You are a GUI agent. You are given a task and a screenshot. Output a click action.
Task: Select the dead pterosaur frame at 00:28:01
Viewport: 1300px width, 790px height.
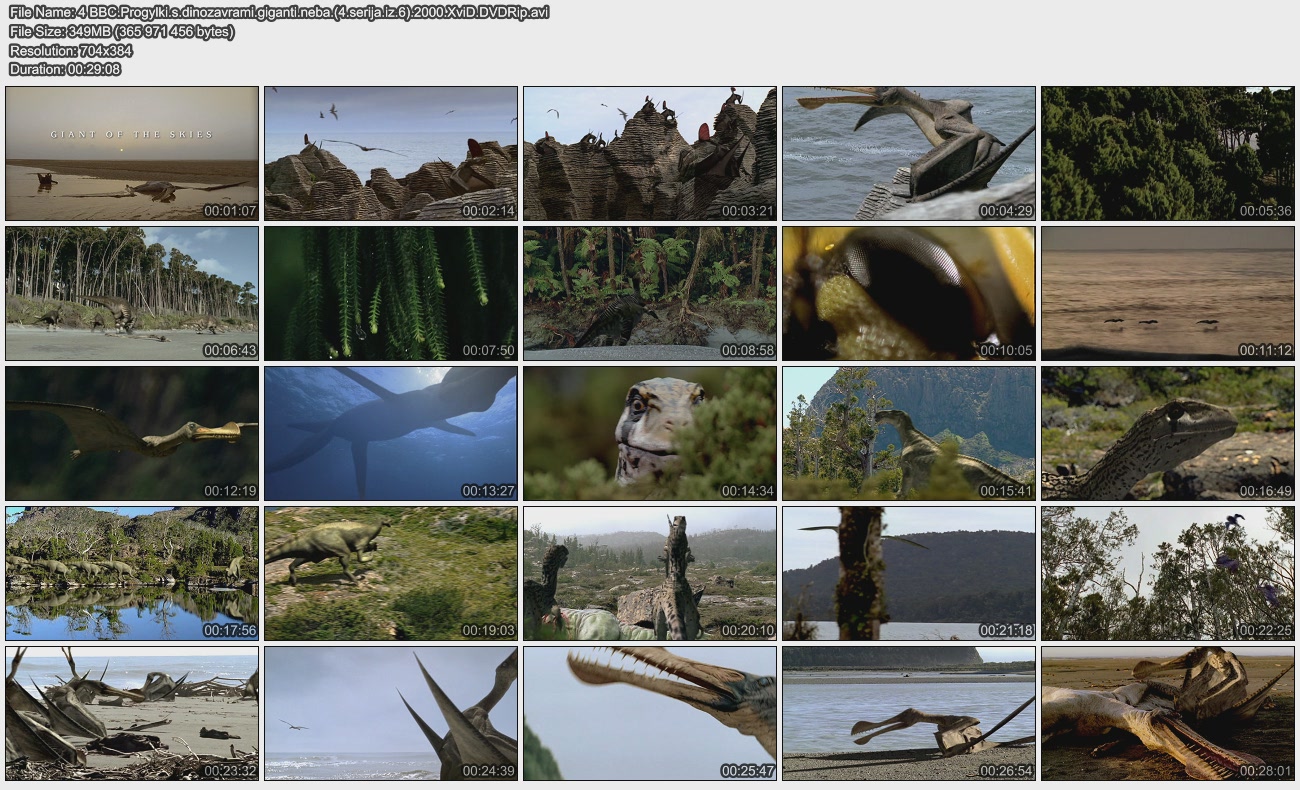click(x=1168, y=713)
